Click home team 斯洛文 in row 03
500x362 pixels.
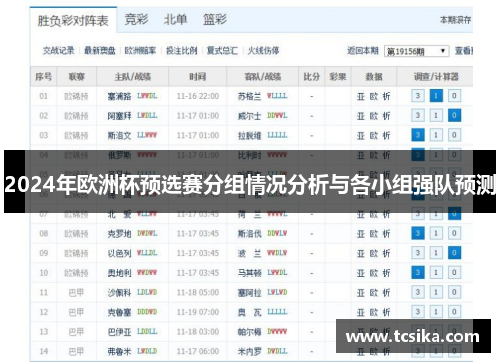pyautogui.click(x=119, y=136)
